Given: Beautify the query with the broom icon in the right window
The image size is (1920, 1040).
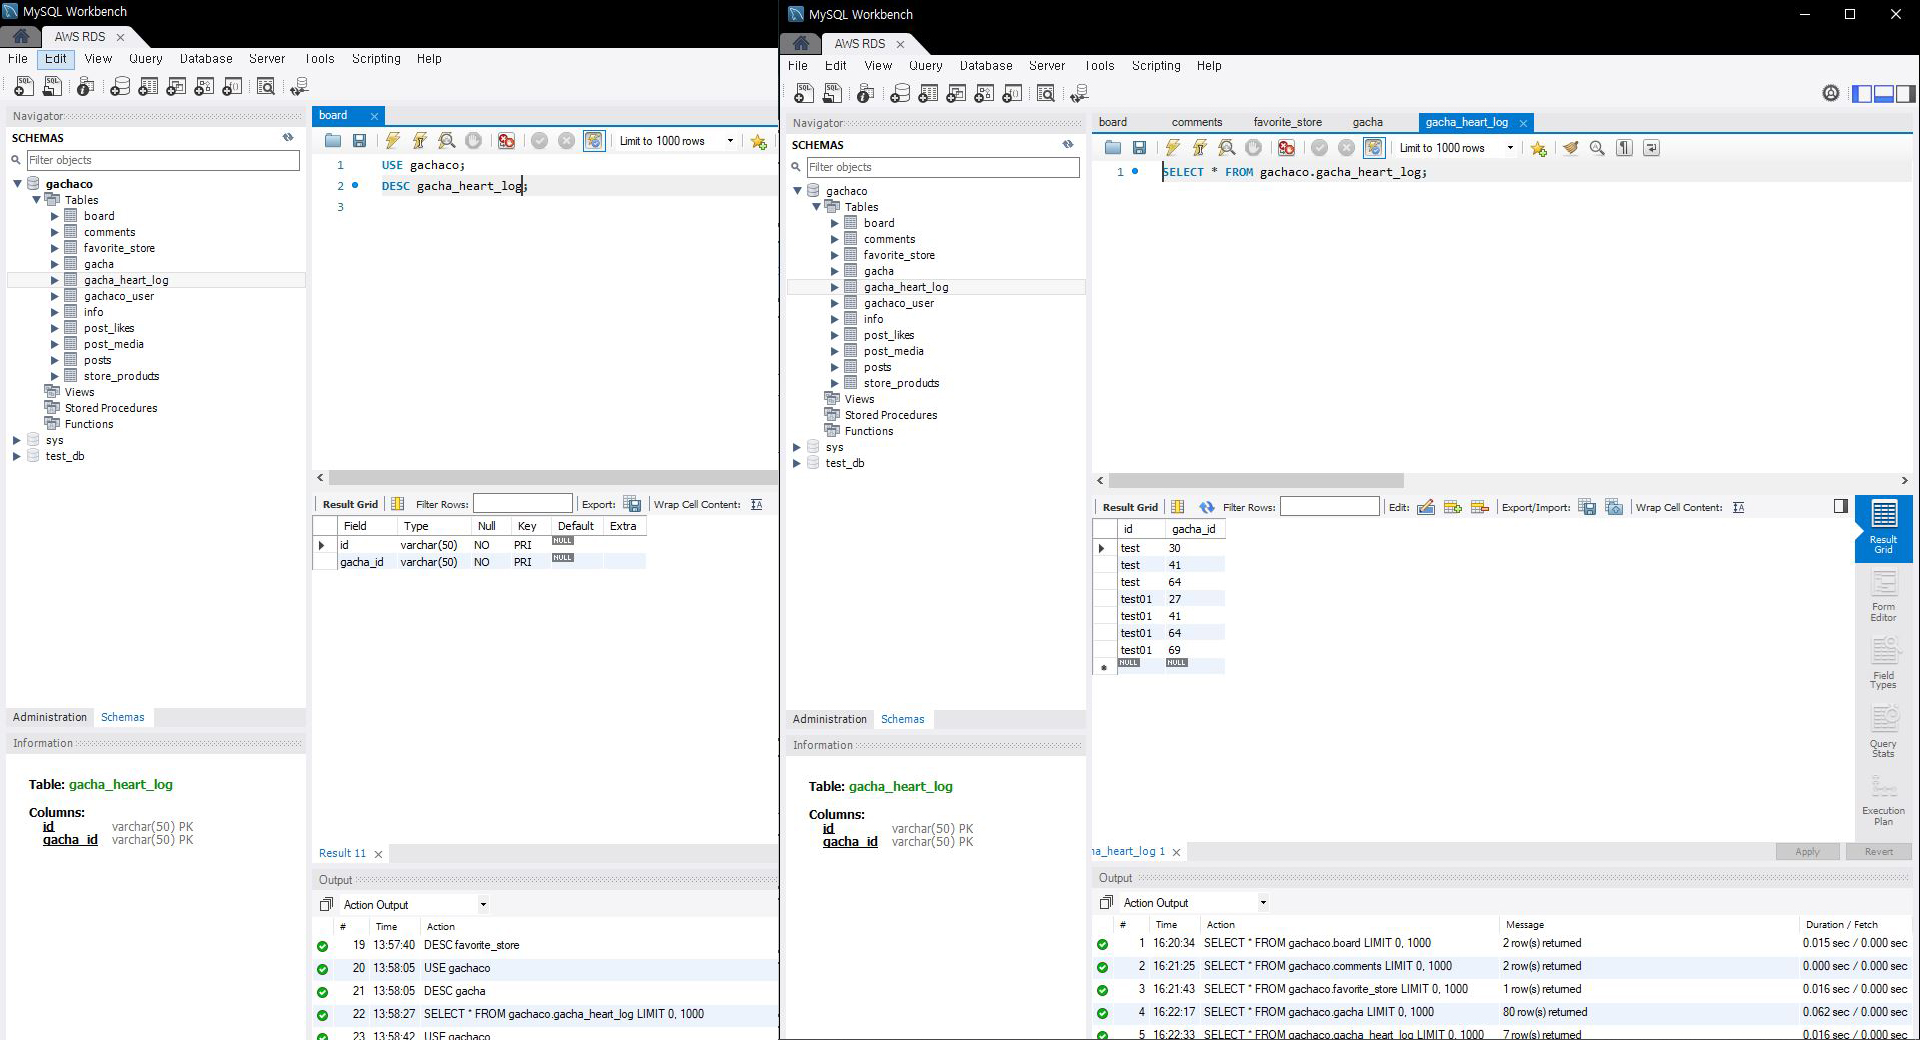Looking at the screenshot, I should tap(1571, 148).
